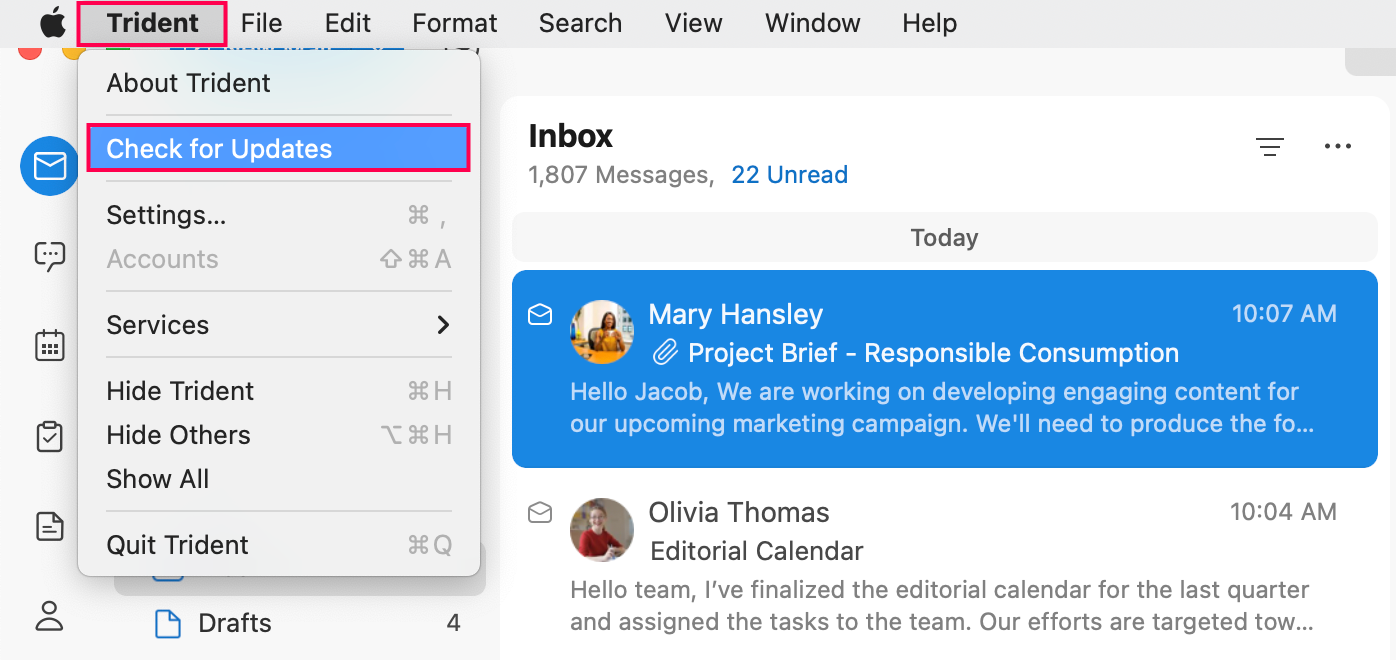Click the read-status envelope on Mary Hansley's message
The height and width of the screenshot is (660, 1396).
click(540, 315)
